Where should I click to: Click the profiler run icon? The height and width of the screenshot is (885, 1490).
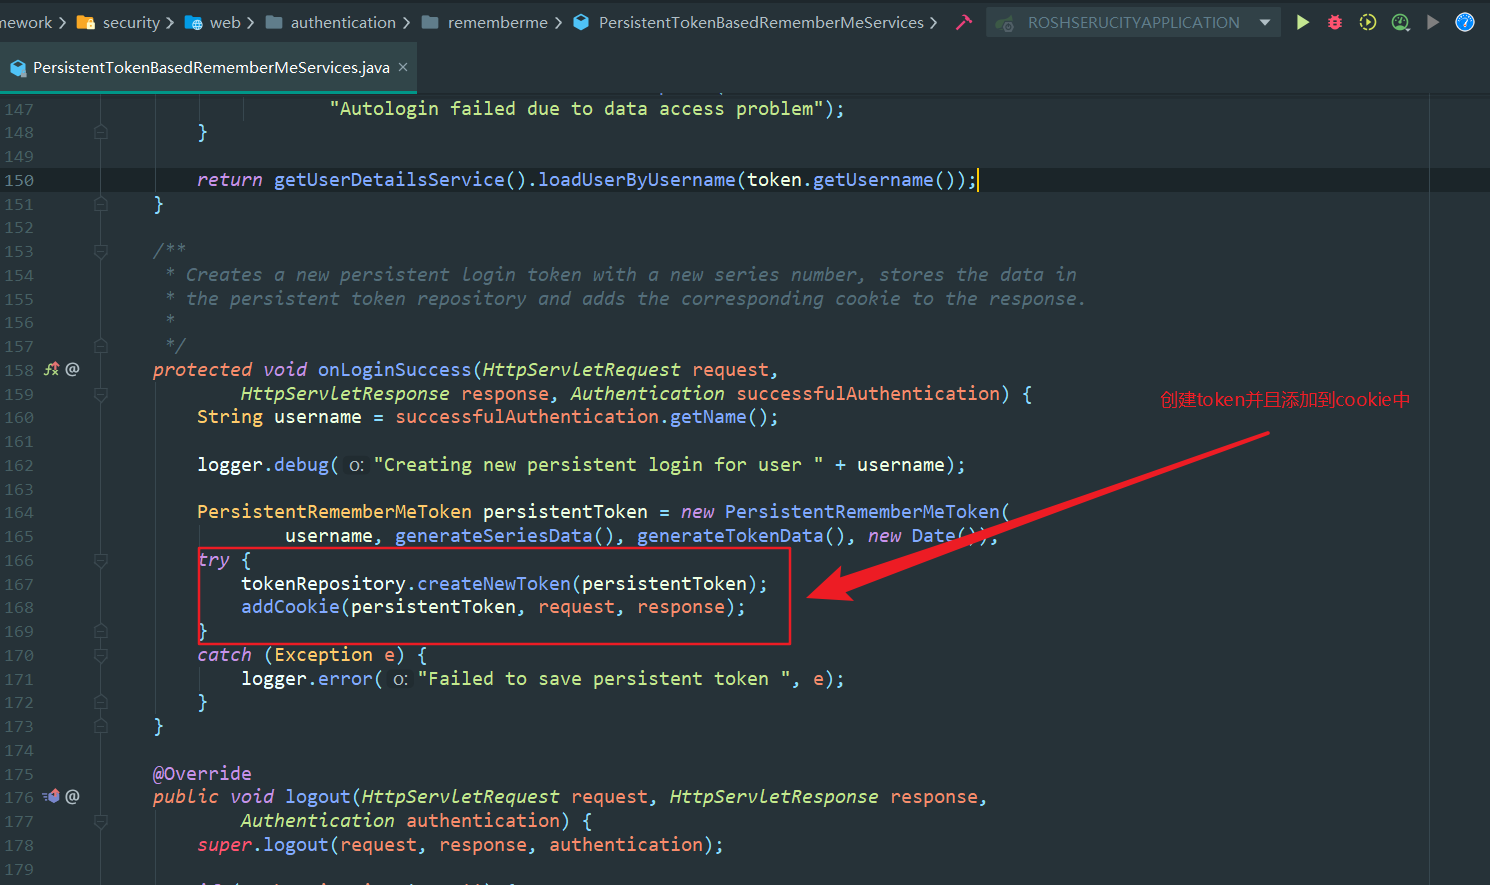click(1400, 22)
